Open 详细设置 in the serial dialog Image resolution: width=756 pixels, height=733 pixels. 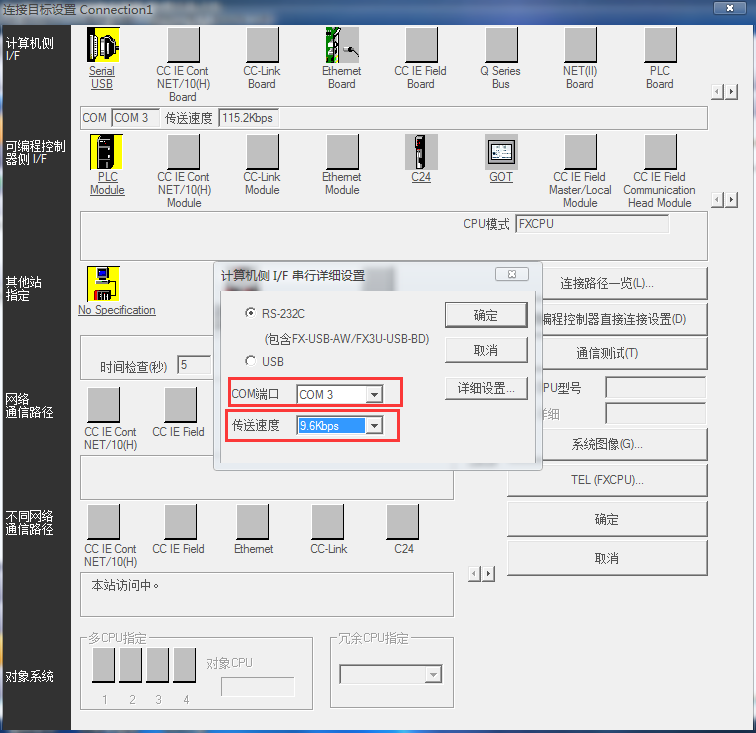485,388
